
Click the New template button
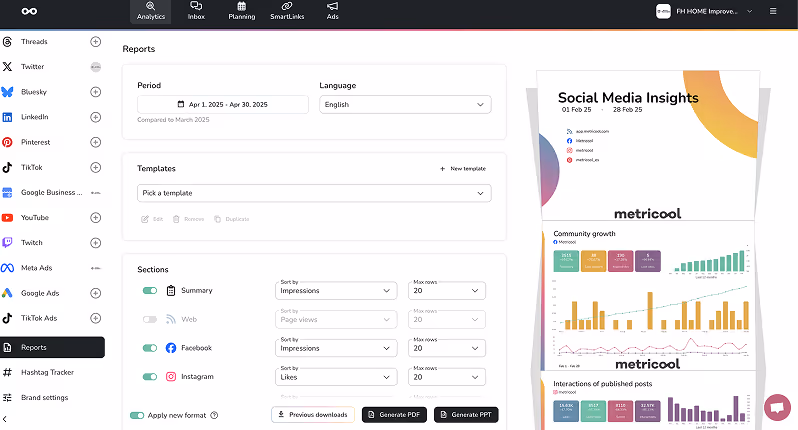[x=463, y=168]
